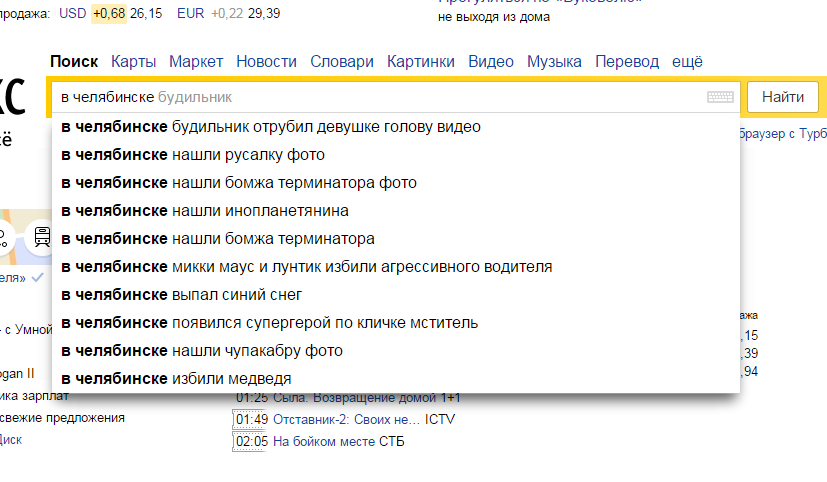
Task: Choose suggestion 'нашли русалку фото'
Action: [396, 155]
